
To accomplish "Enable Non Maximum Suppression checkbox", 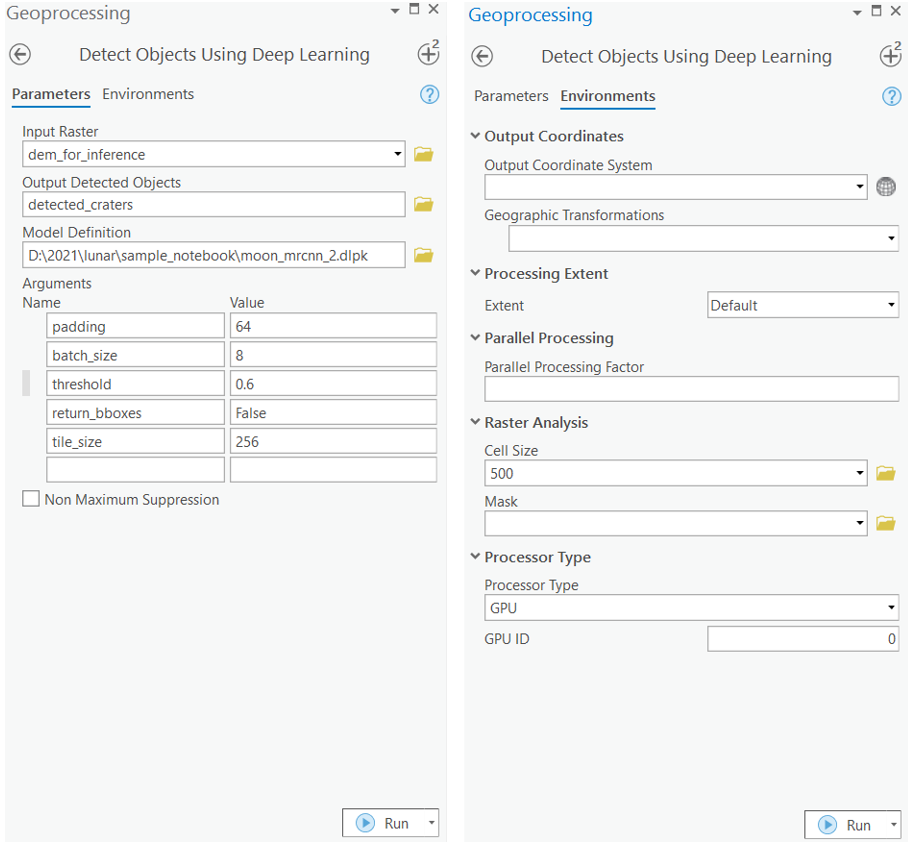I will click(x=31, y=499).
